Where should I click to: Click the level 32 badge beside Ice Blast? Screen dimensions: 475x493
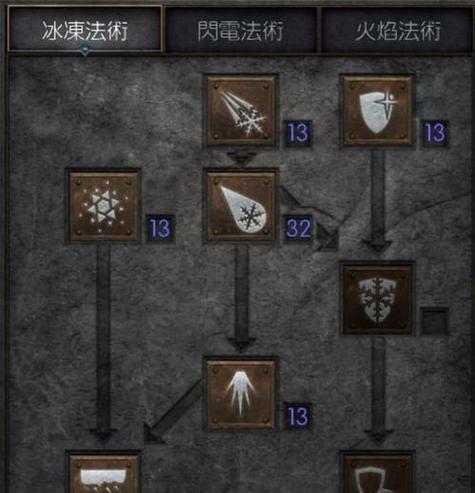coord(299,229)
